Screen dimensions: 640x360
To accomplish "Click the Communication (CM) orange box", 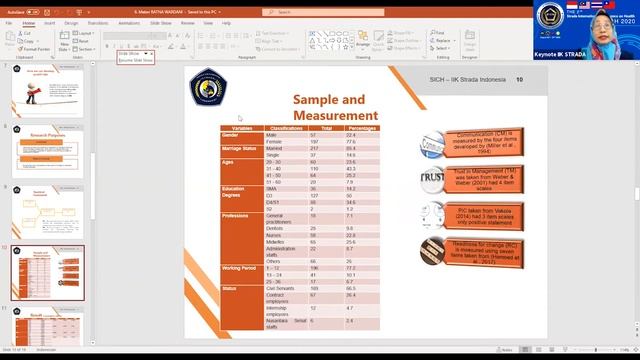I will pos(484,143).
